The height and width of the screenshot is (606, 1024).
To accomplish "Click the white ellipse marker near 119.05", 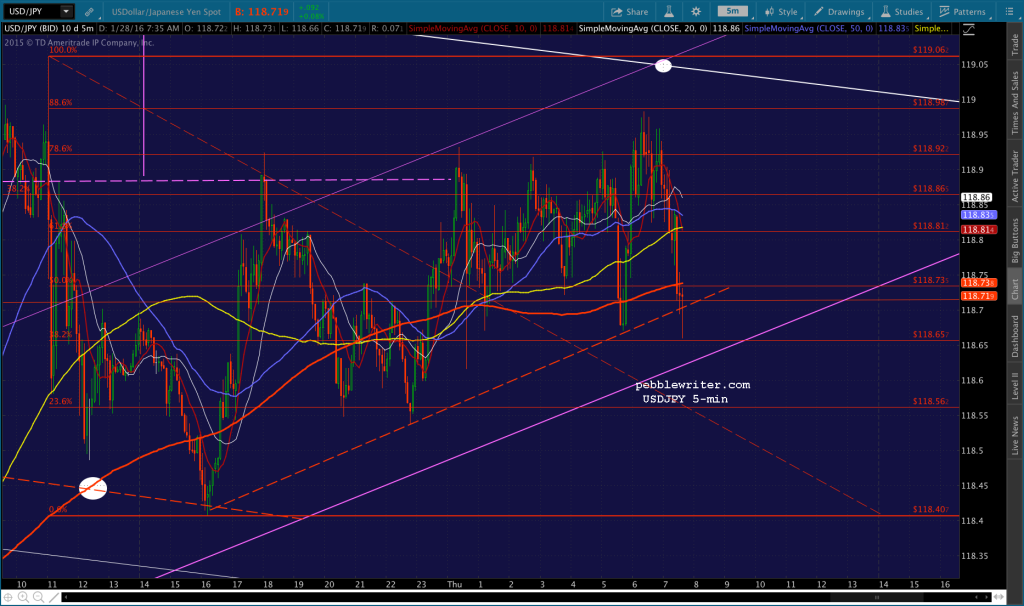I will [663, 65].
